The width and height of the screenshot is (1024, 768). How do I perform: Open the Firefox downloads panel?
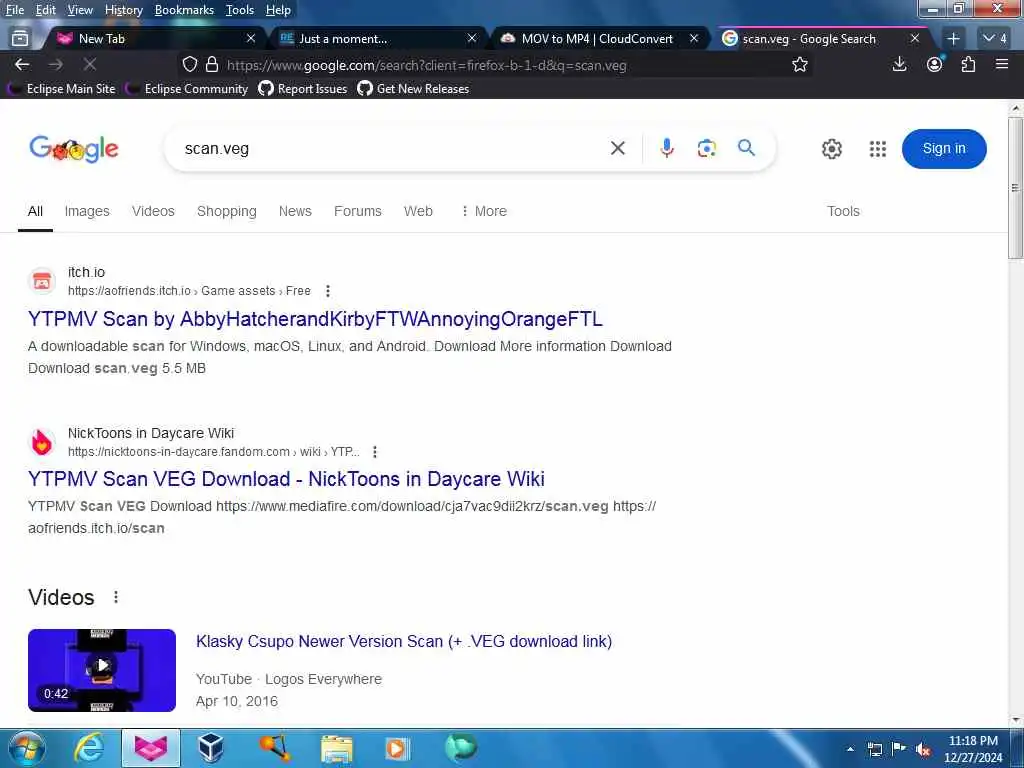click(899, 64)
